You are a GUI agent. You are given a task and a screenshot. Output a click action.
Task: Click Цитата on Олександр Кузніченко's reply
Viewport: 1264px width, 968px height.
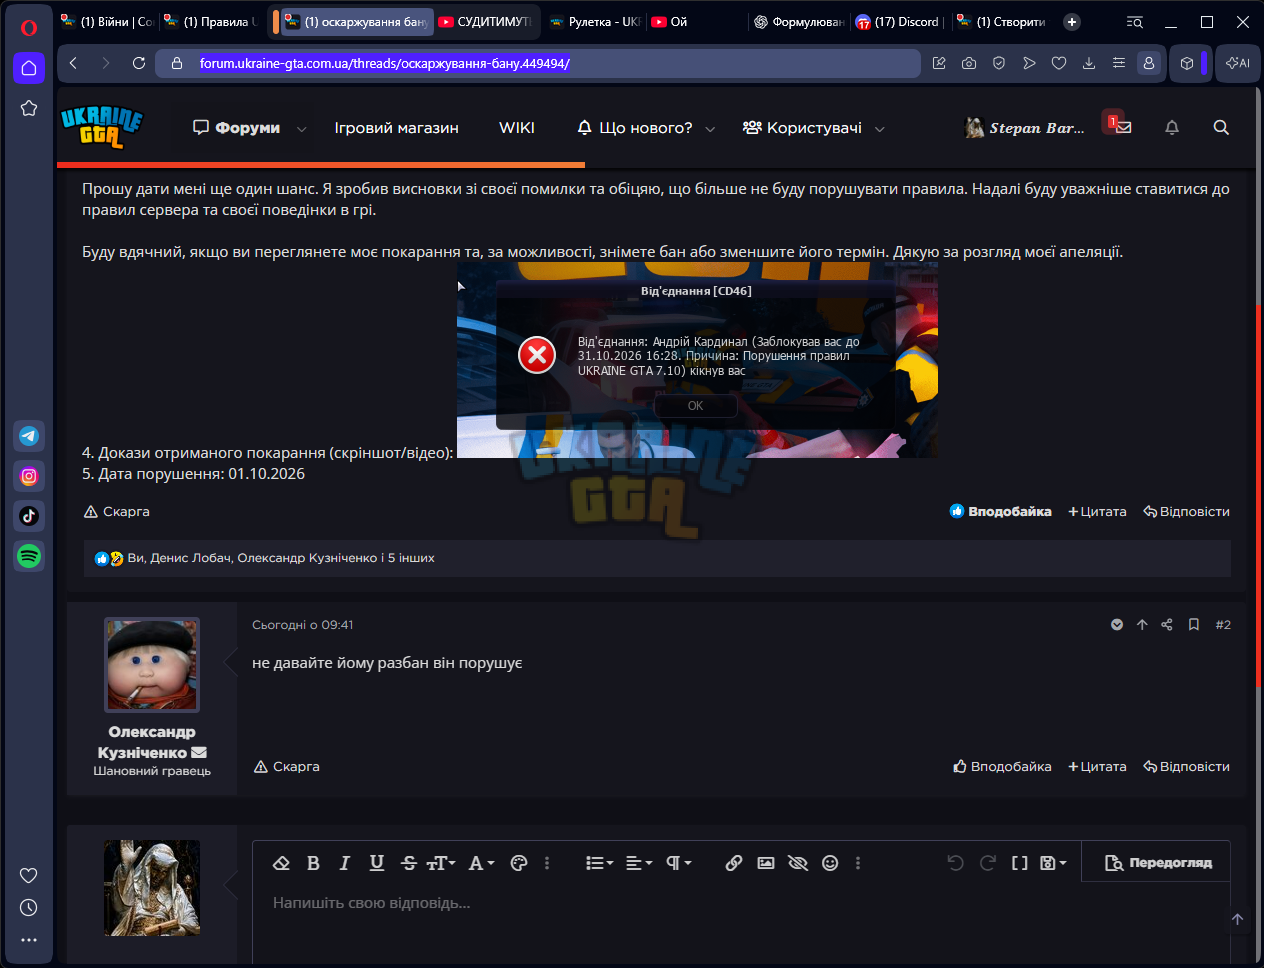pos(1097,766)
